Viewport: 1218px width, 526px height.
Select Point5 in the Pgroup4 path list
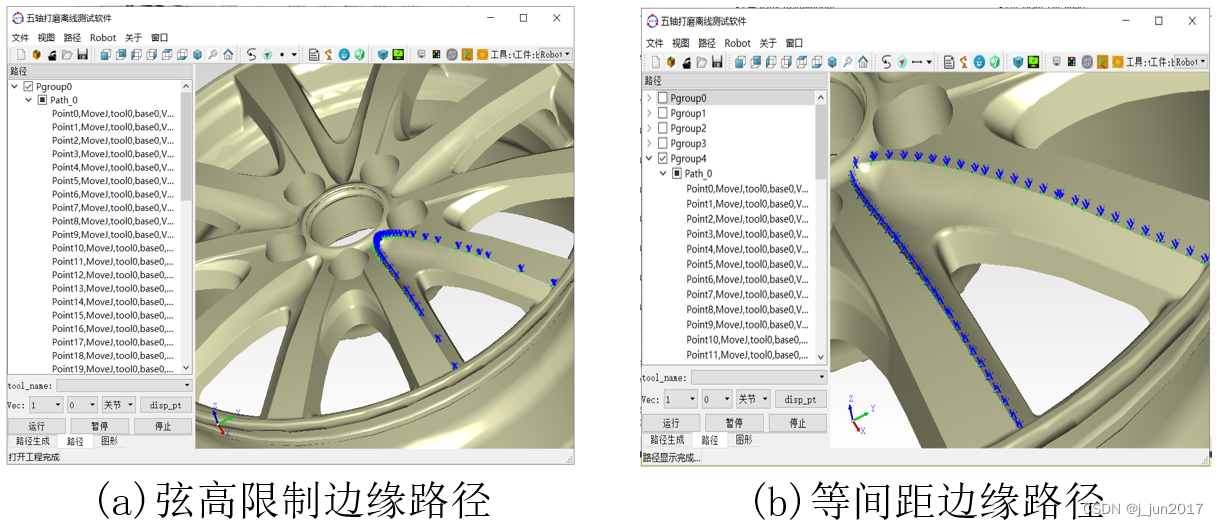point(745,264)
